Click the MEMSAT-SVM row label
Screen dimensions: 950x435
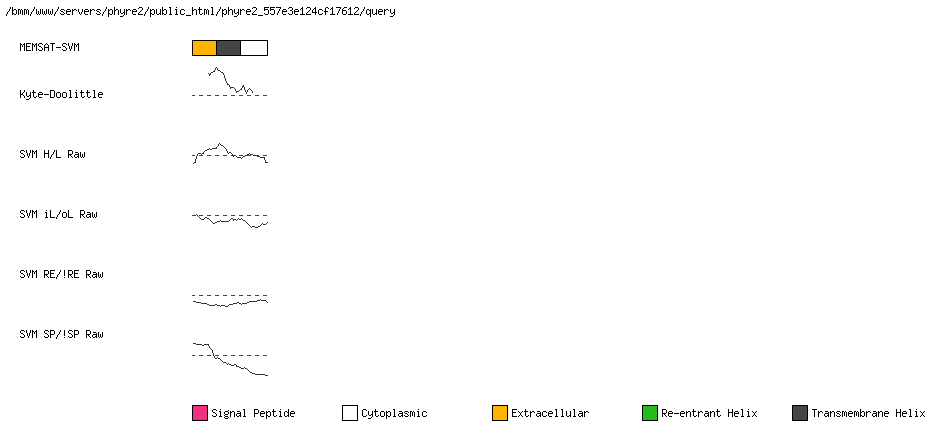(49, 47)
